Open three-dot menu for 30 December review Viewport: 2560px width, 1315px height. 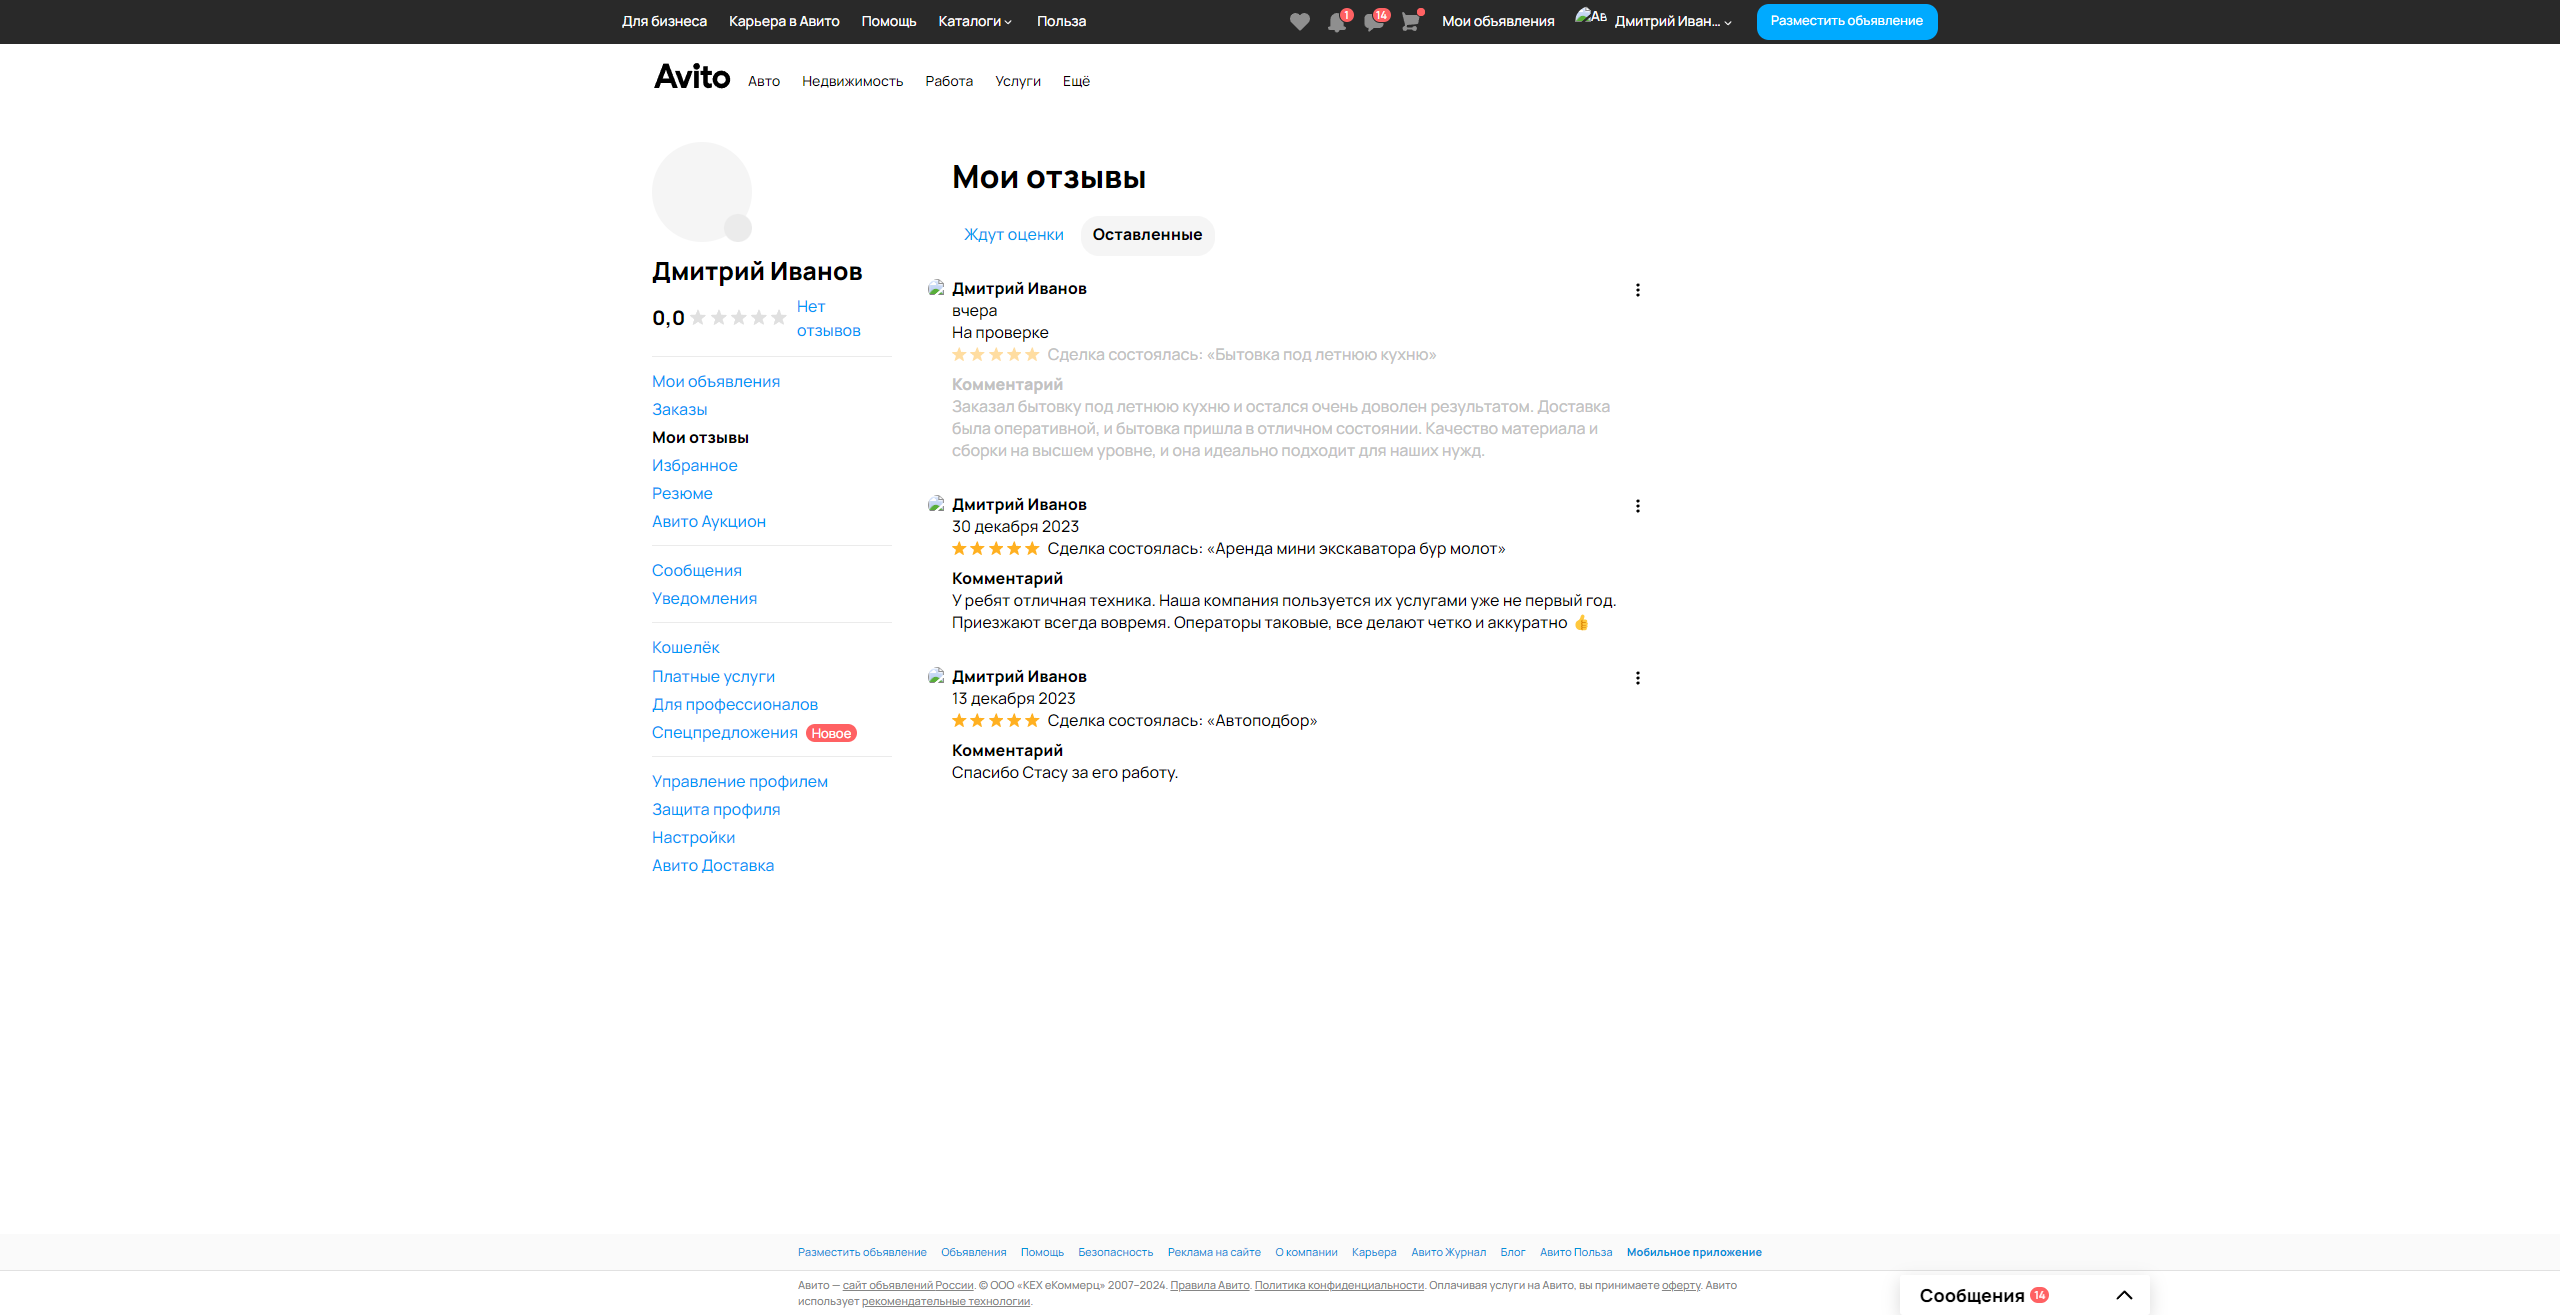click(x=1637, y=506)
